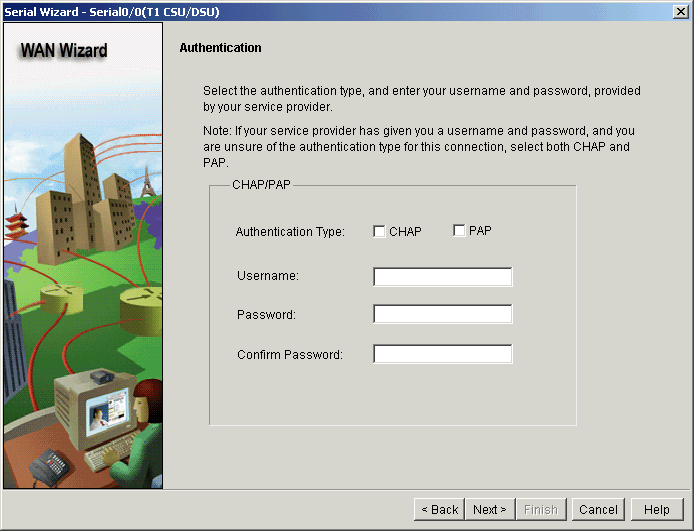Screen dimensions: 694x531
Task: Click the WAN Wizard title in sidebar
Action: [x=64, y=50]
